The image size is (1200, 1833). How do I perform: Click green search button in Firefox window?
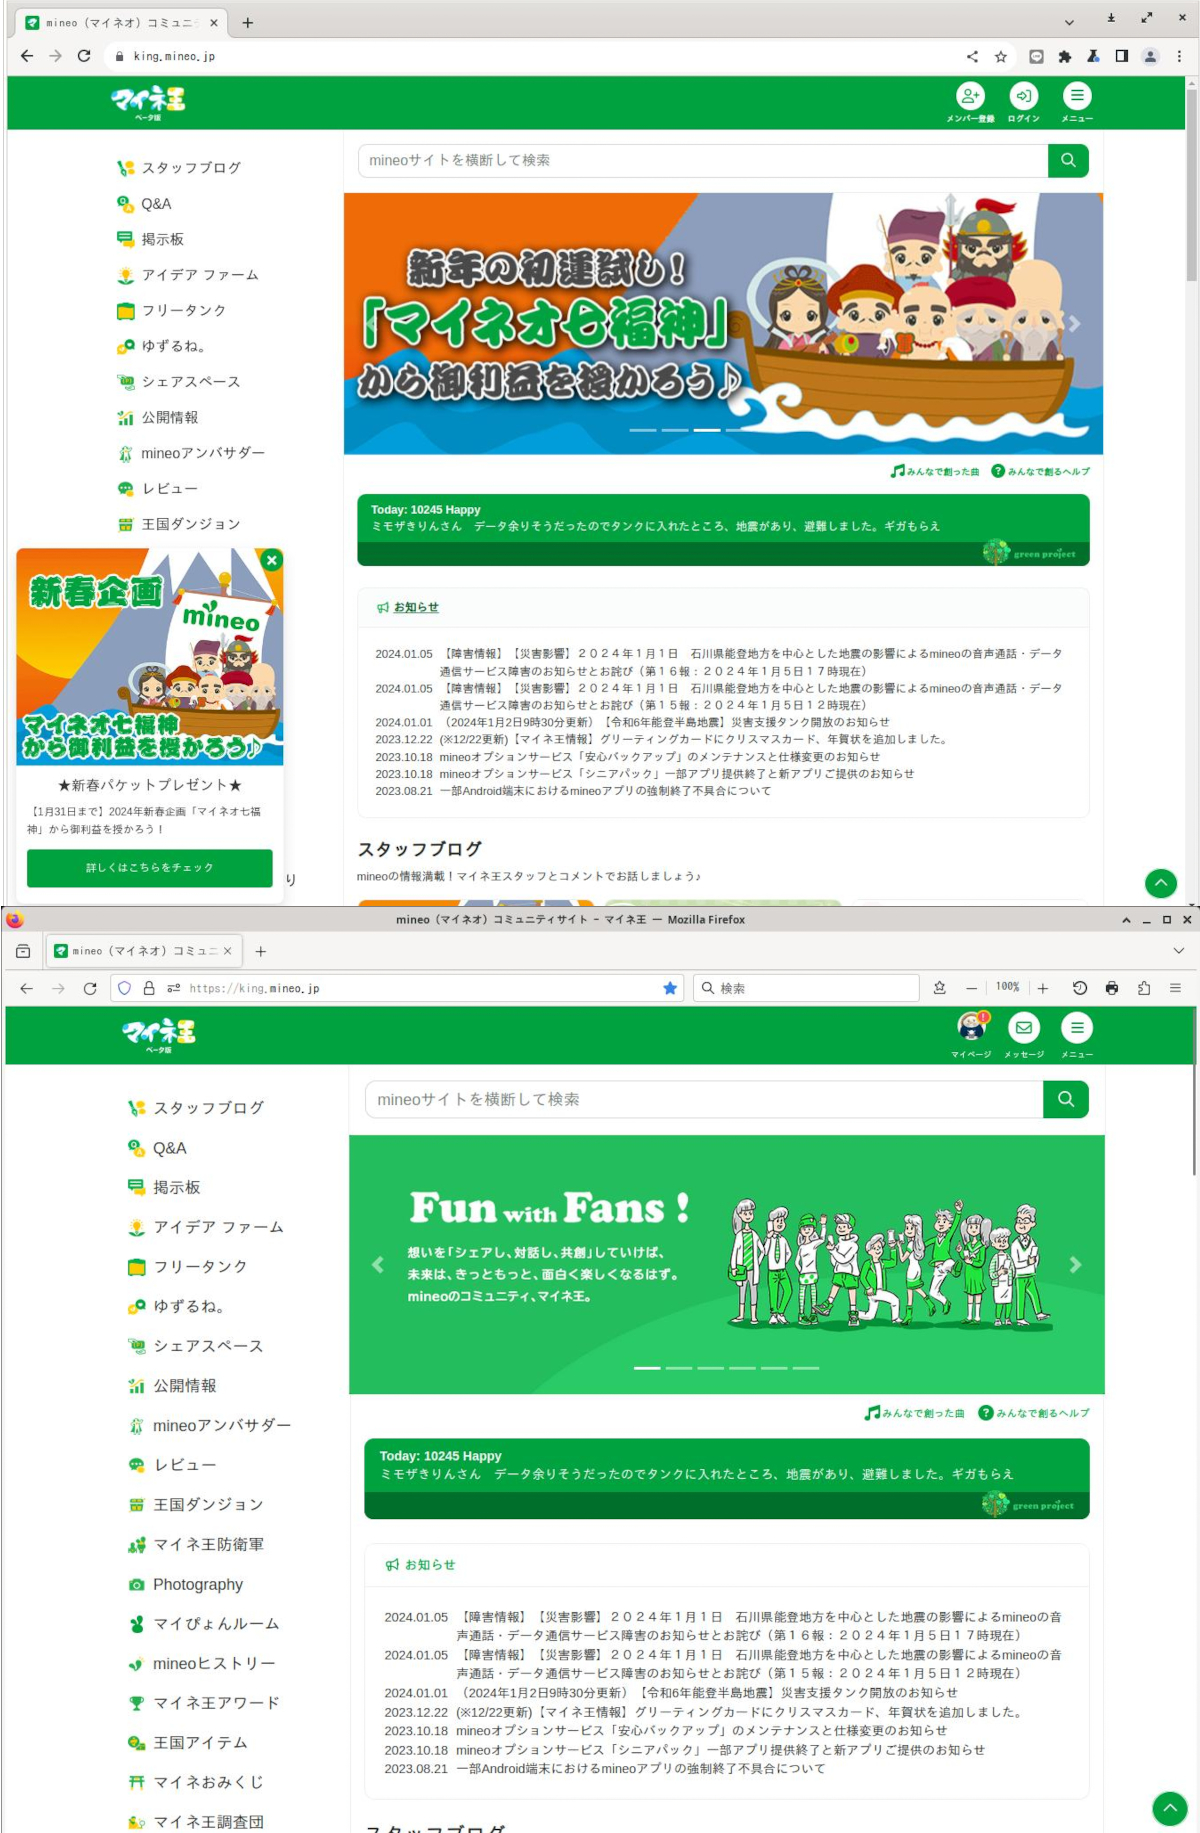point(1066,1099)
